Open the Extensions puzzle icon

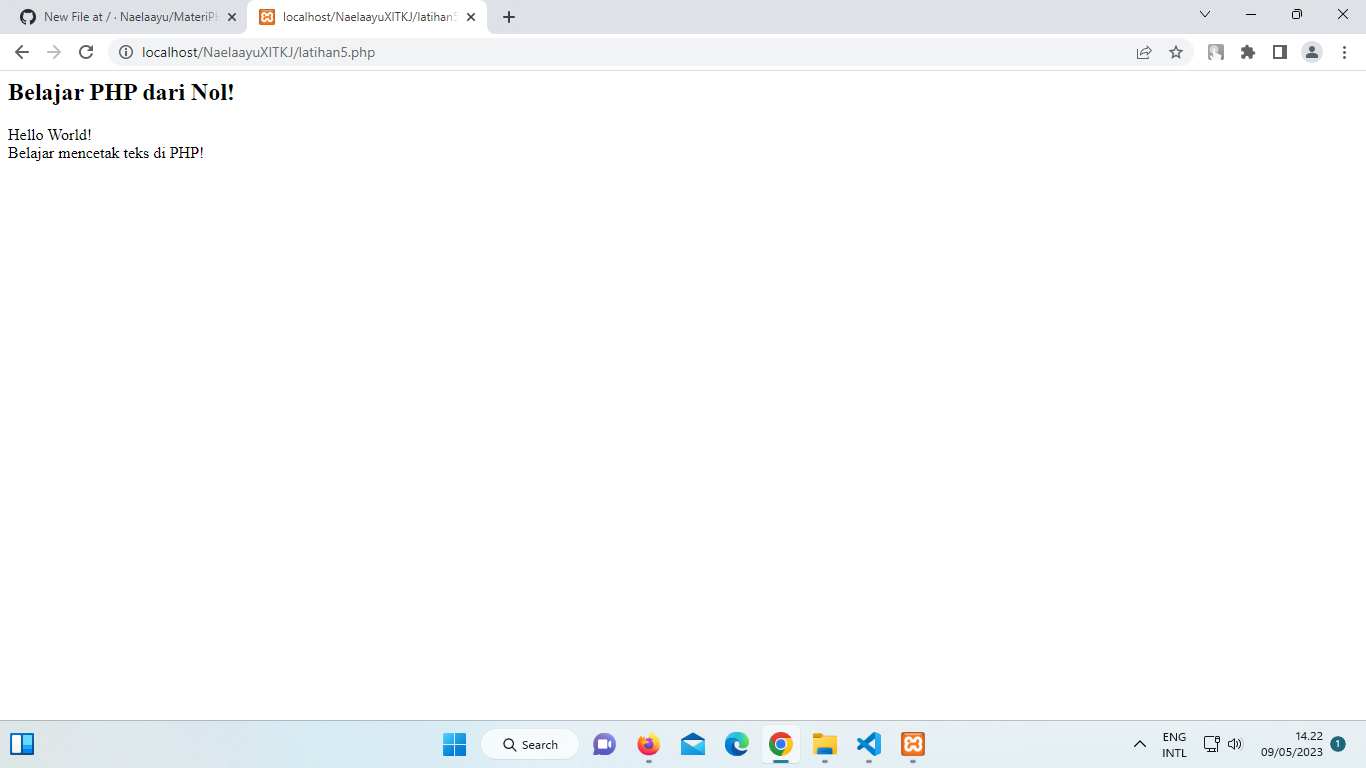[x=1248, y=52]
